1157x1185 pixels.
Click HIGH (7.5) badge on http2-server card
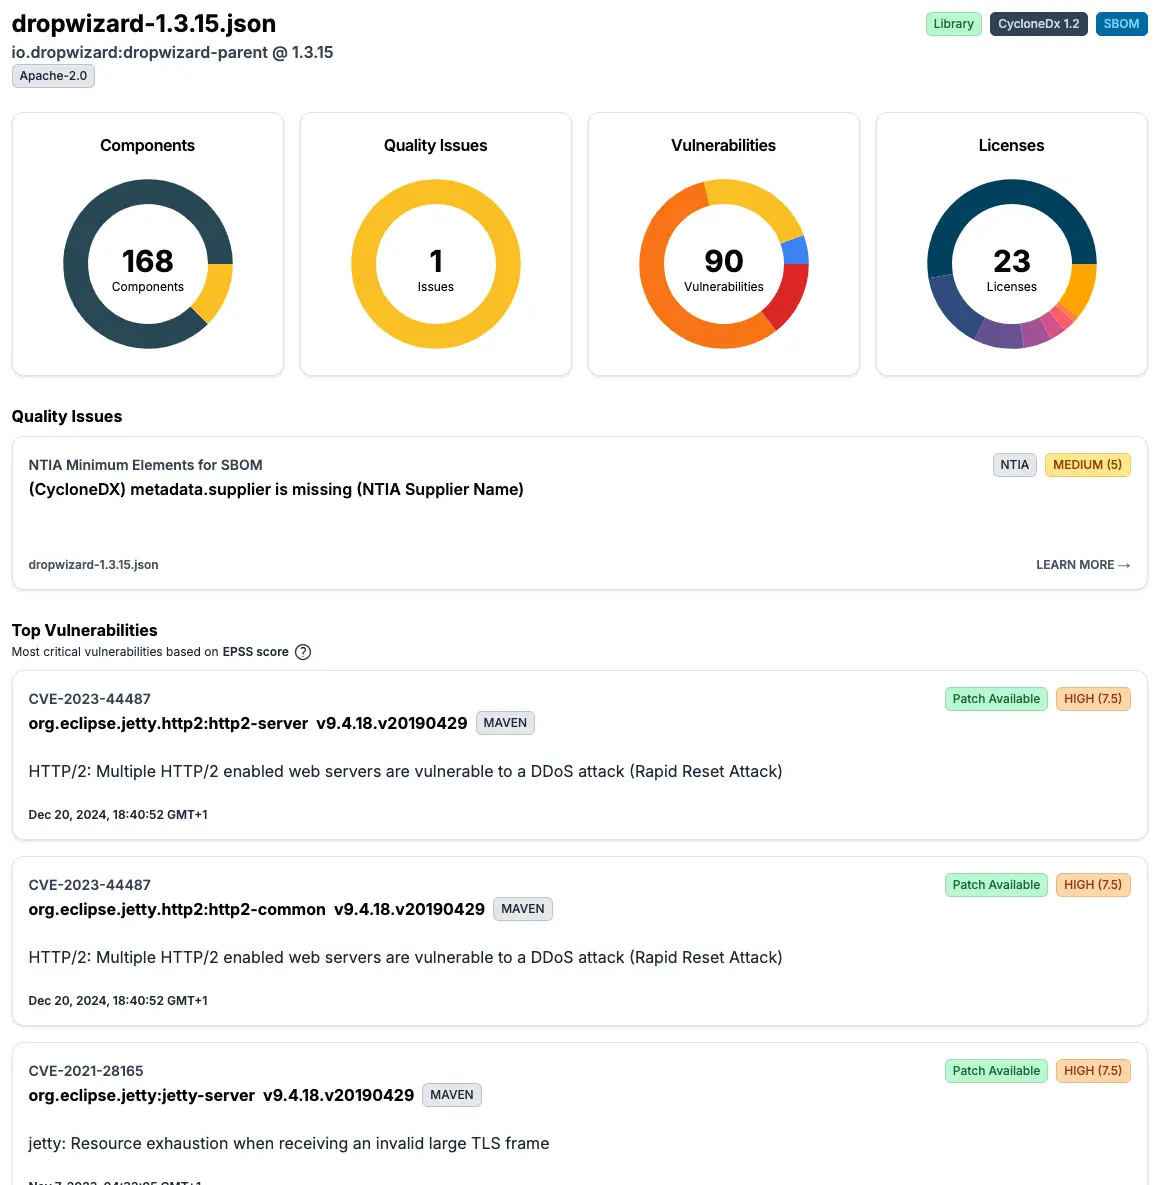(1092, 699)
